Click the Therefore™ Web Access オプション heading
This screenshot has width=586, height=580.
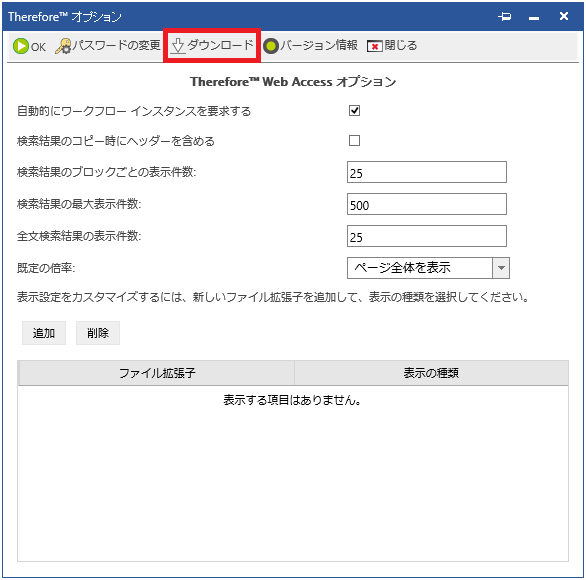coord(293,81)
